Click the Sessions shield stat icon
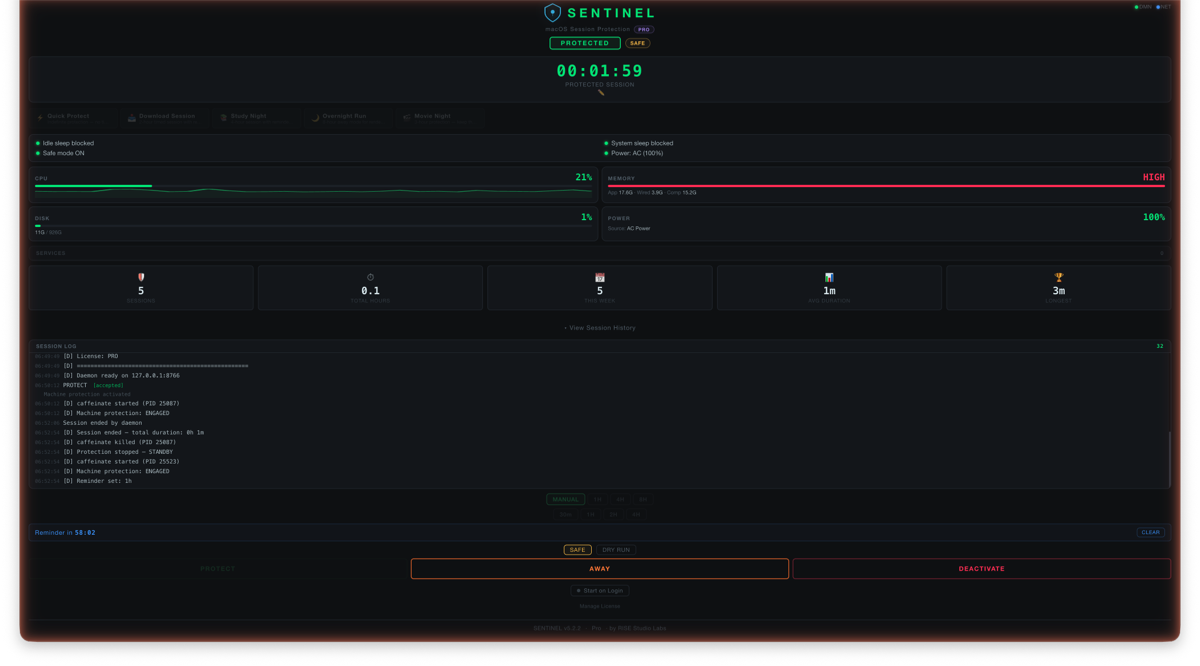 point(141,277)
